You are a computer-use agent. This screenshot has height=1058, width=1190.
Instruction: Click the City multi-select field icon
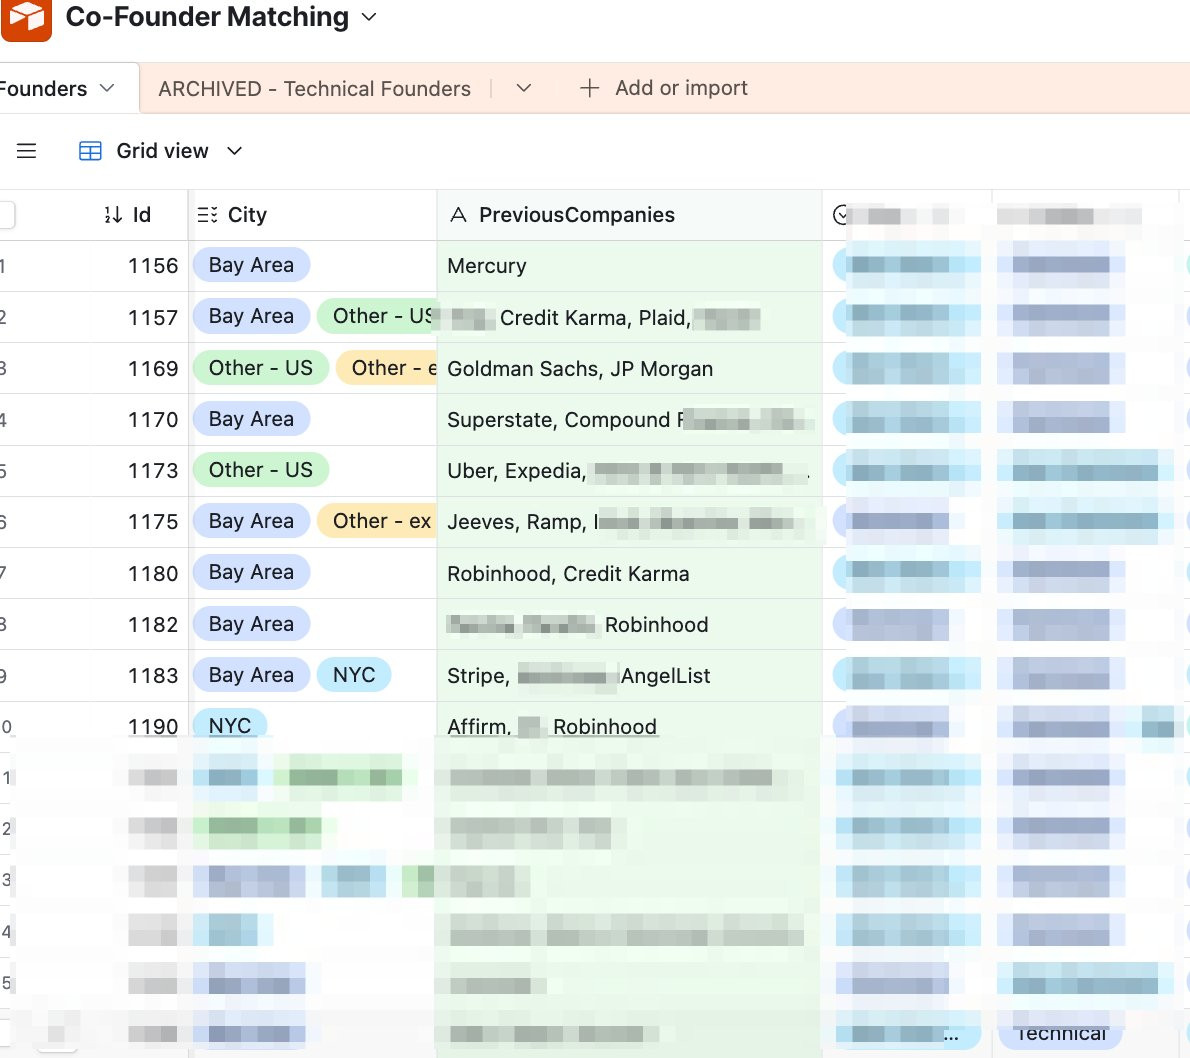pos(207,215)
